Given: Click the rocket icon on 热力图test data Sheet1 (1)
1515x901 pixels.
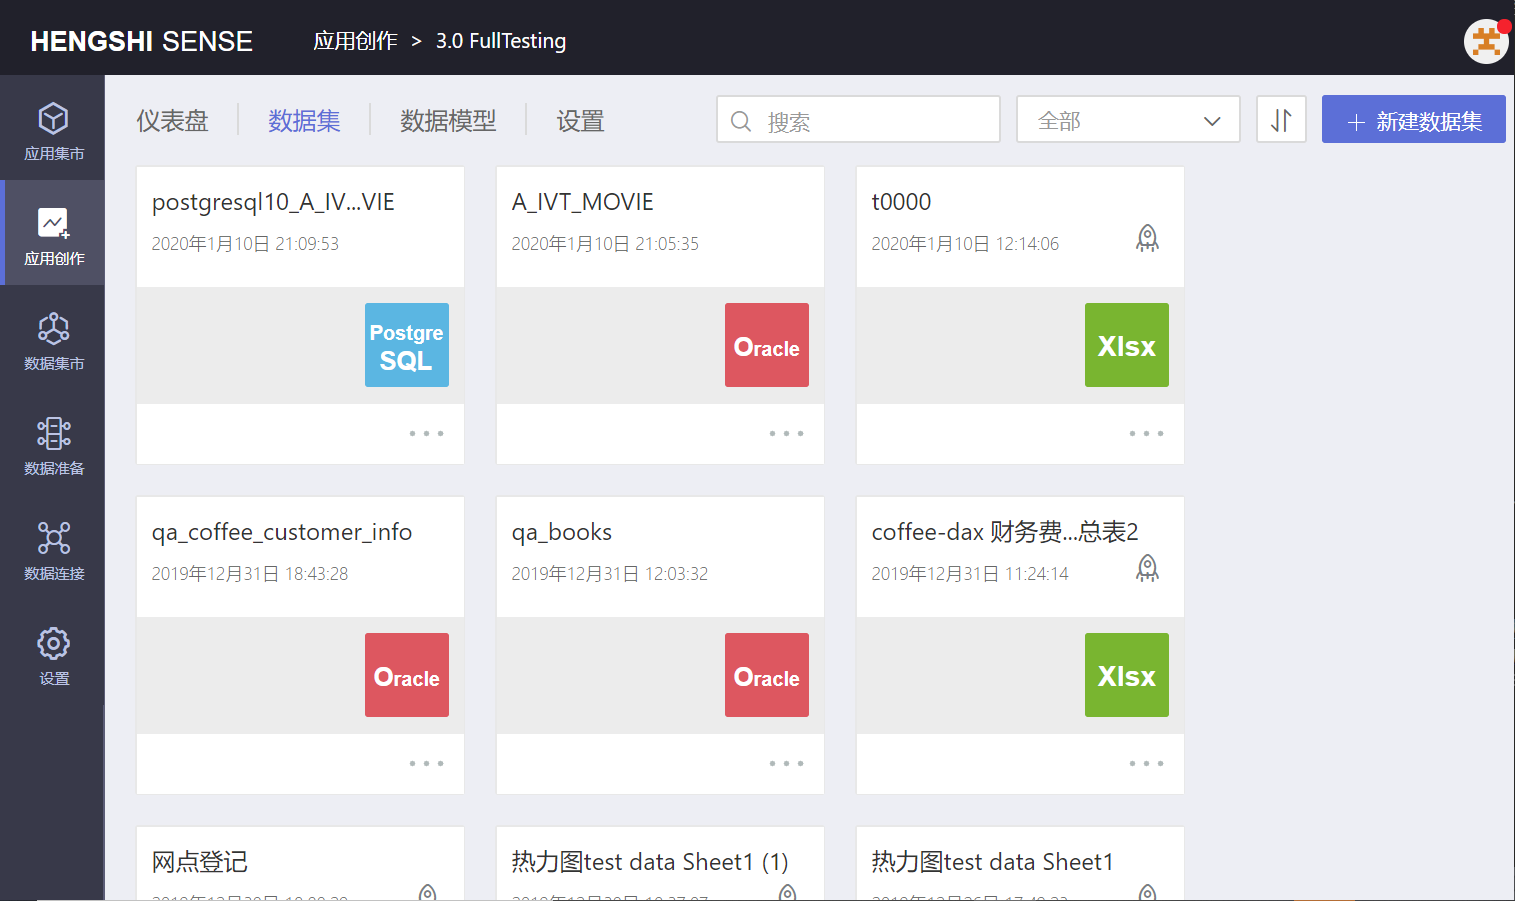Looking at the screenshot, I should coord(787,892).
